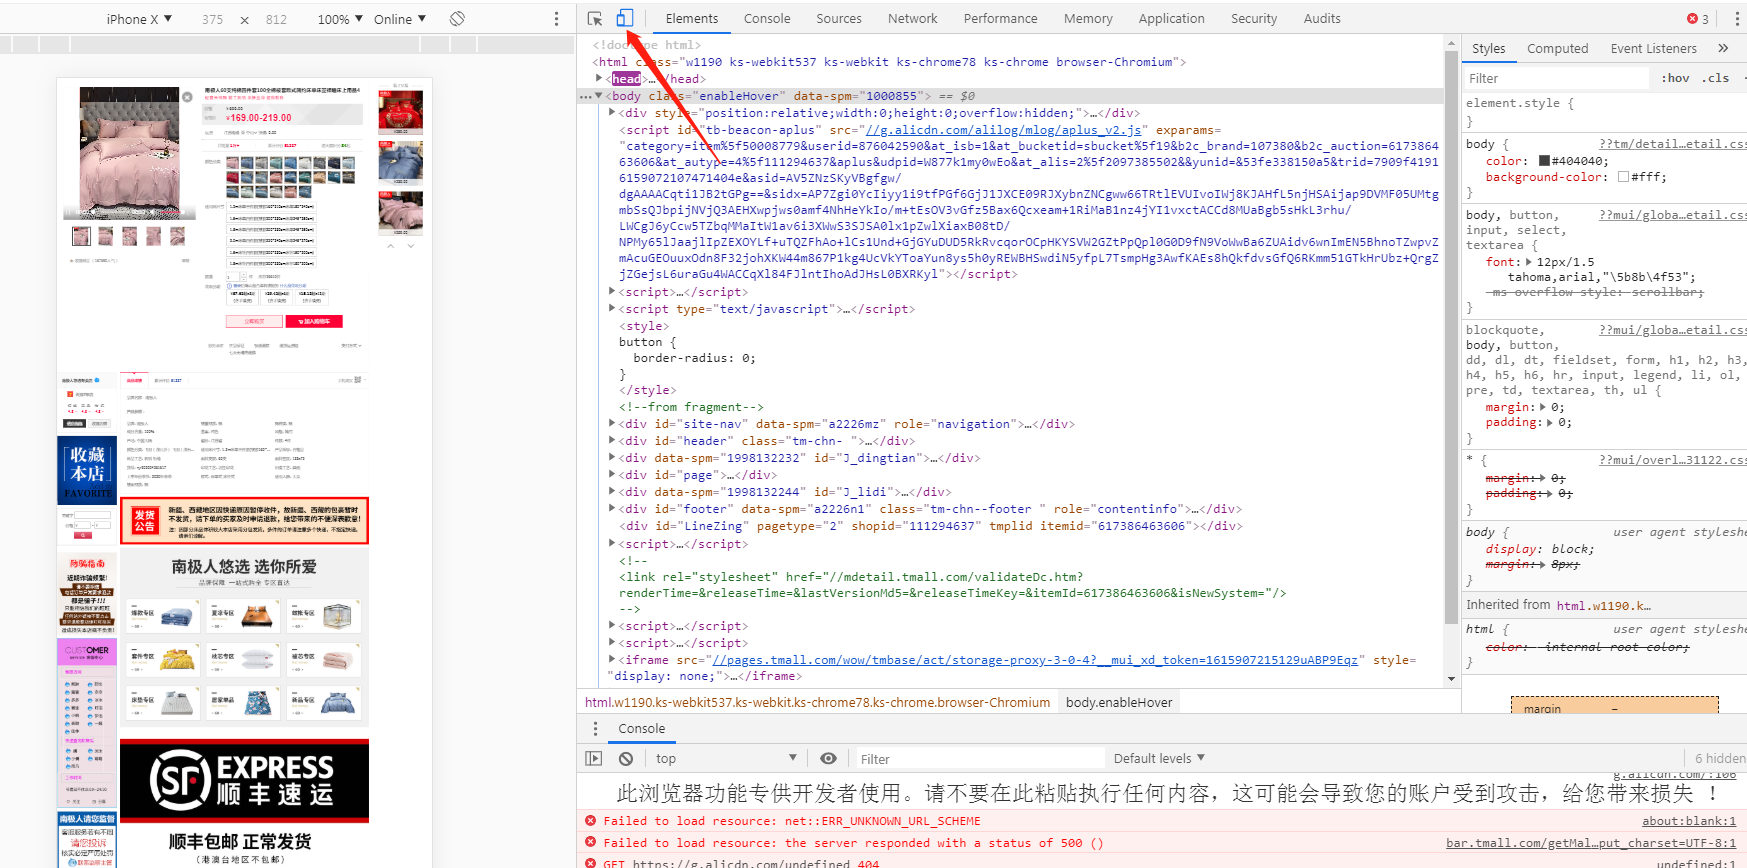Click the red add-to-cart button
The height and width of the screenshot is (868, 1747).
(314, 321)
